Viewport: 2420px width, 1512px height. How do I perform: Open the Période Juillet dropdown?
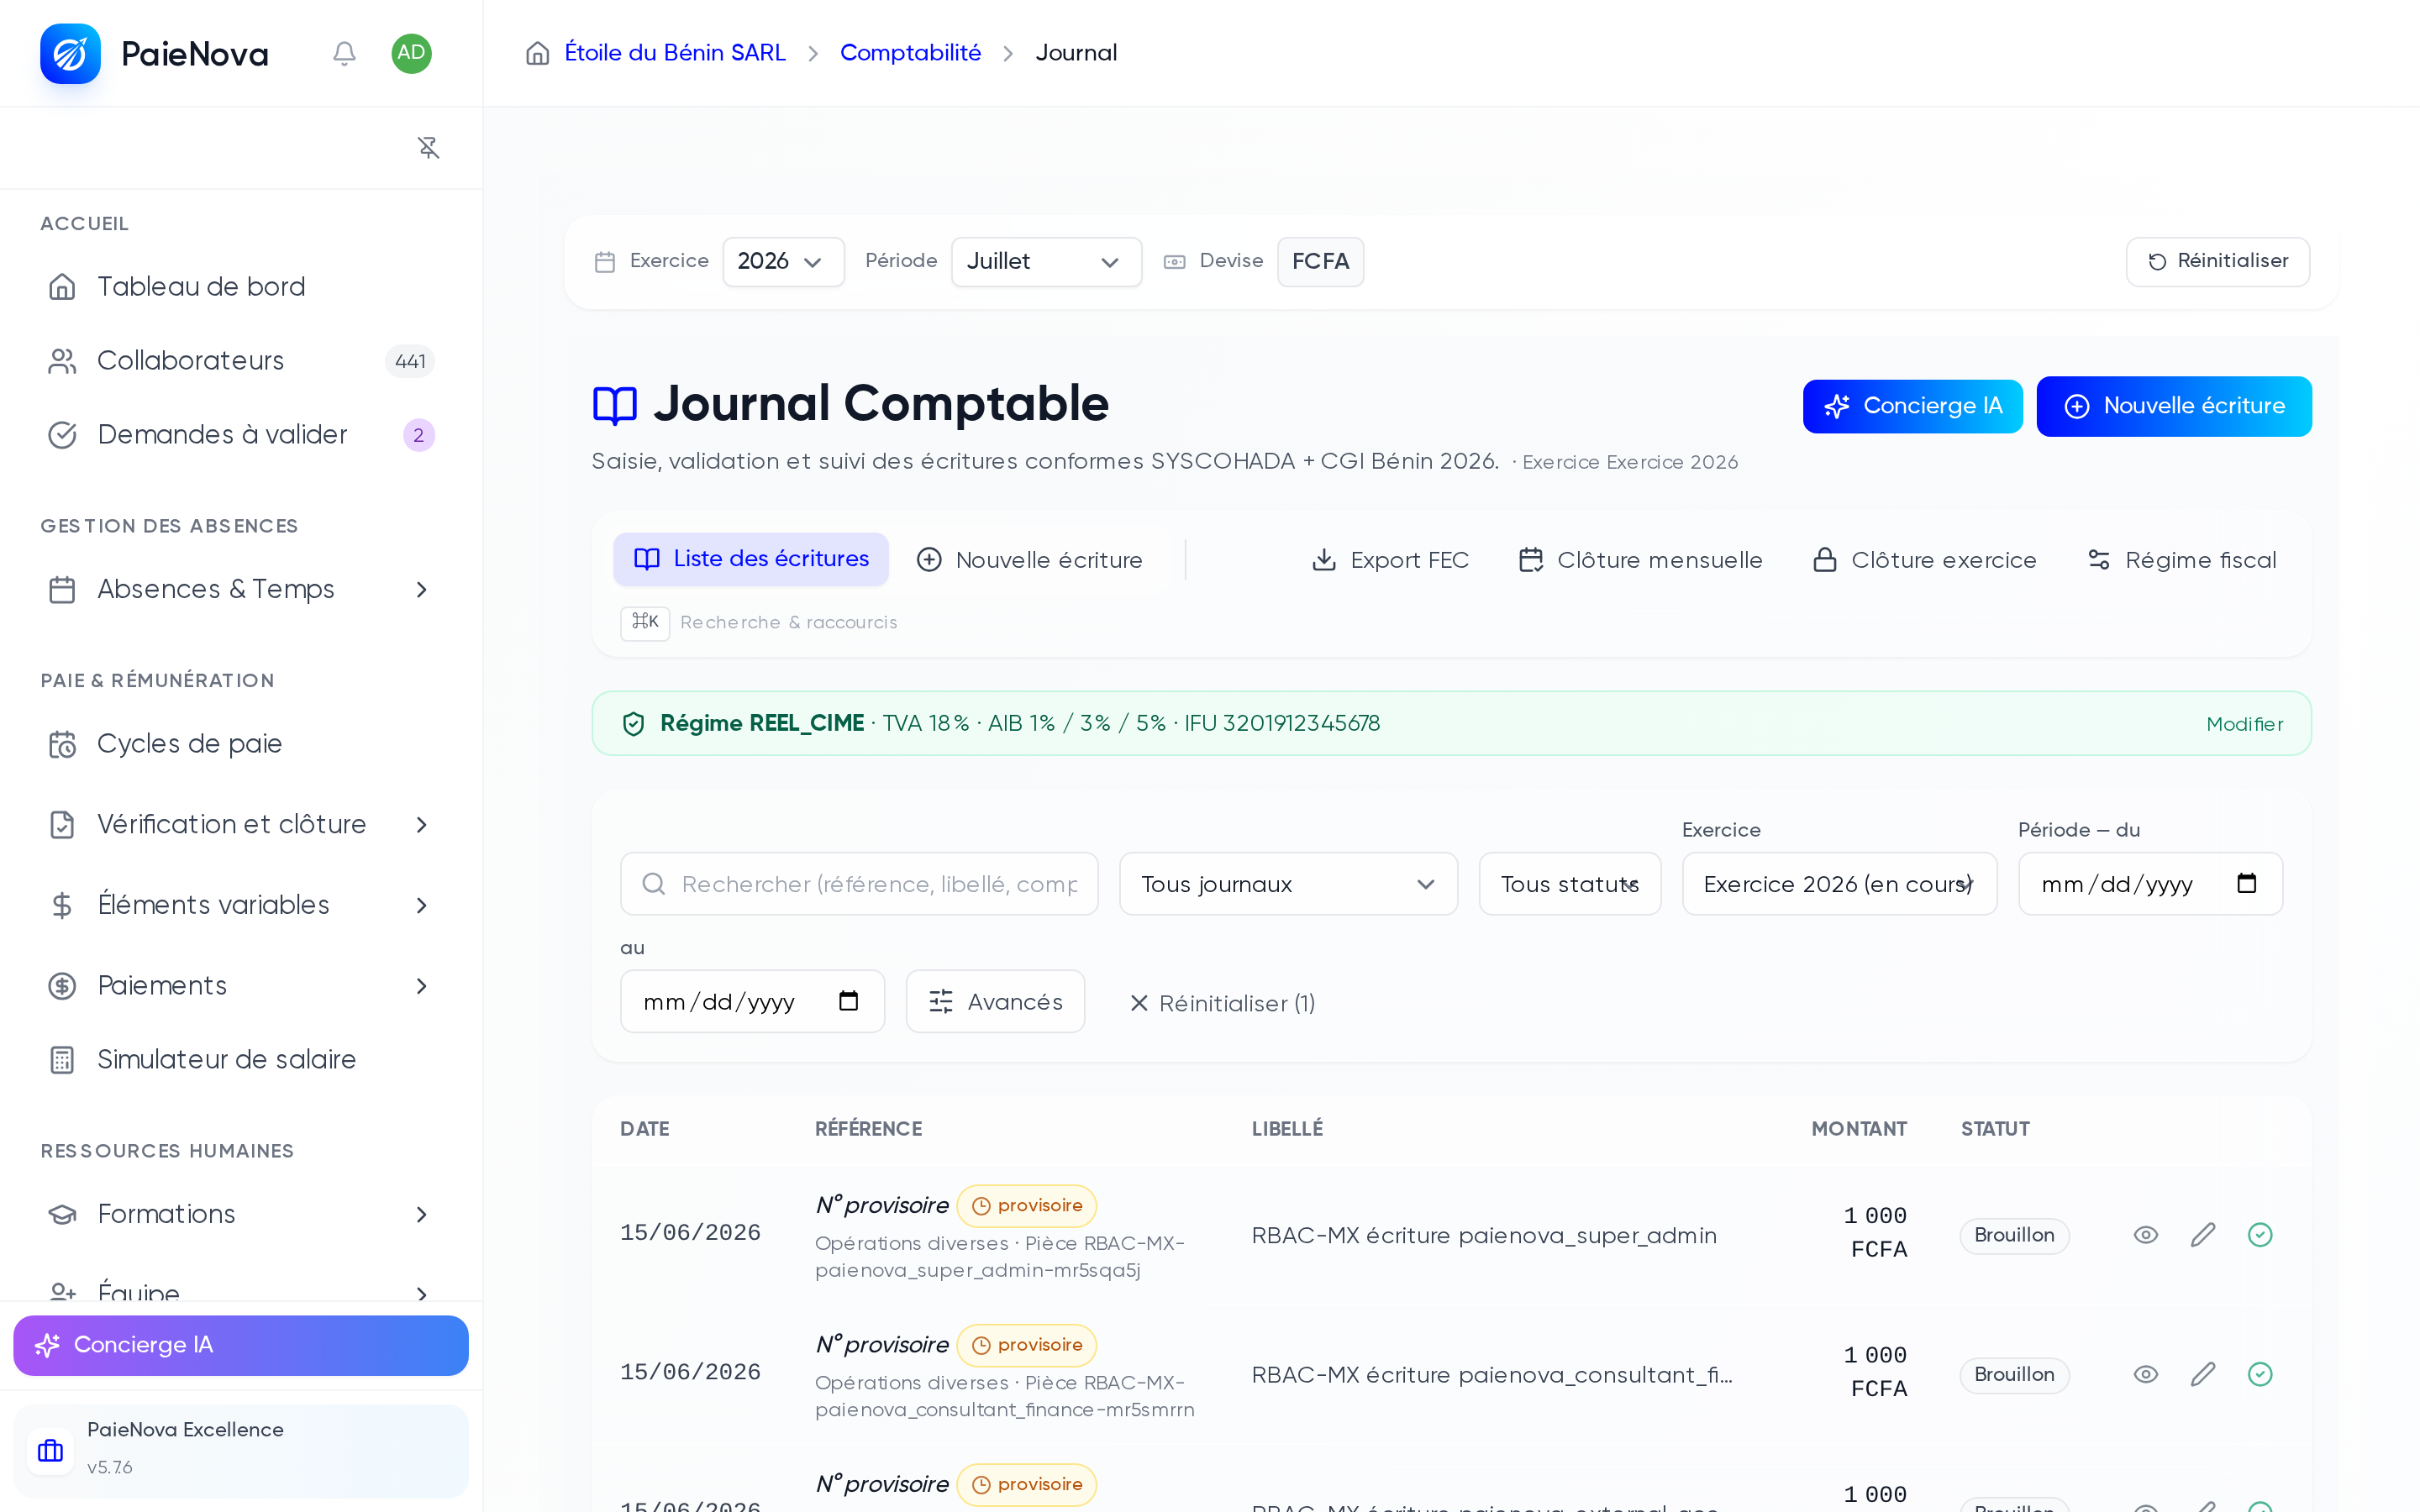pyautogui.click(x=1046, y=262)
